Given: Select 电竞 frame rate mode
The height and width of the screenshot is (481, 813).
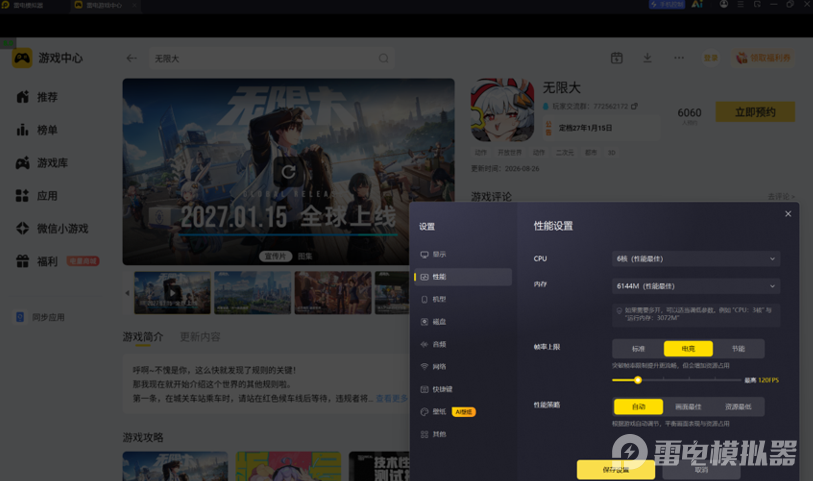Looking at the screenshot, I should tap(688, 349).
